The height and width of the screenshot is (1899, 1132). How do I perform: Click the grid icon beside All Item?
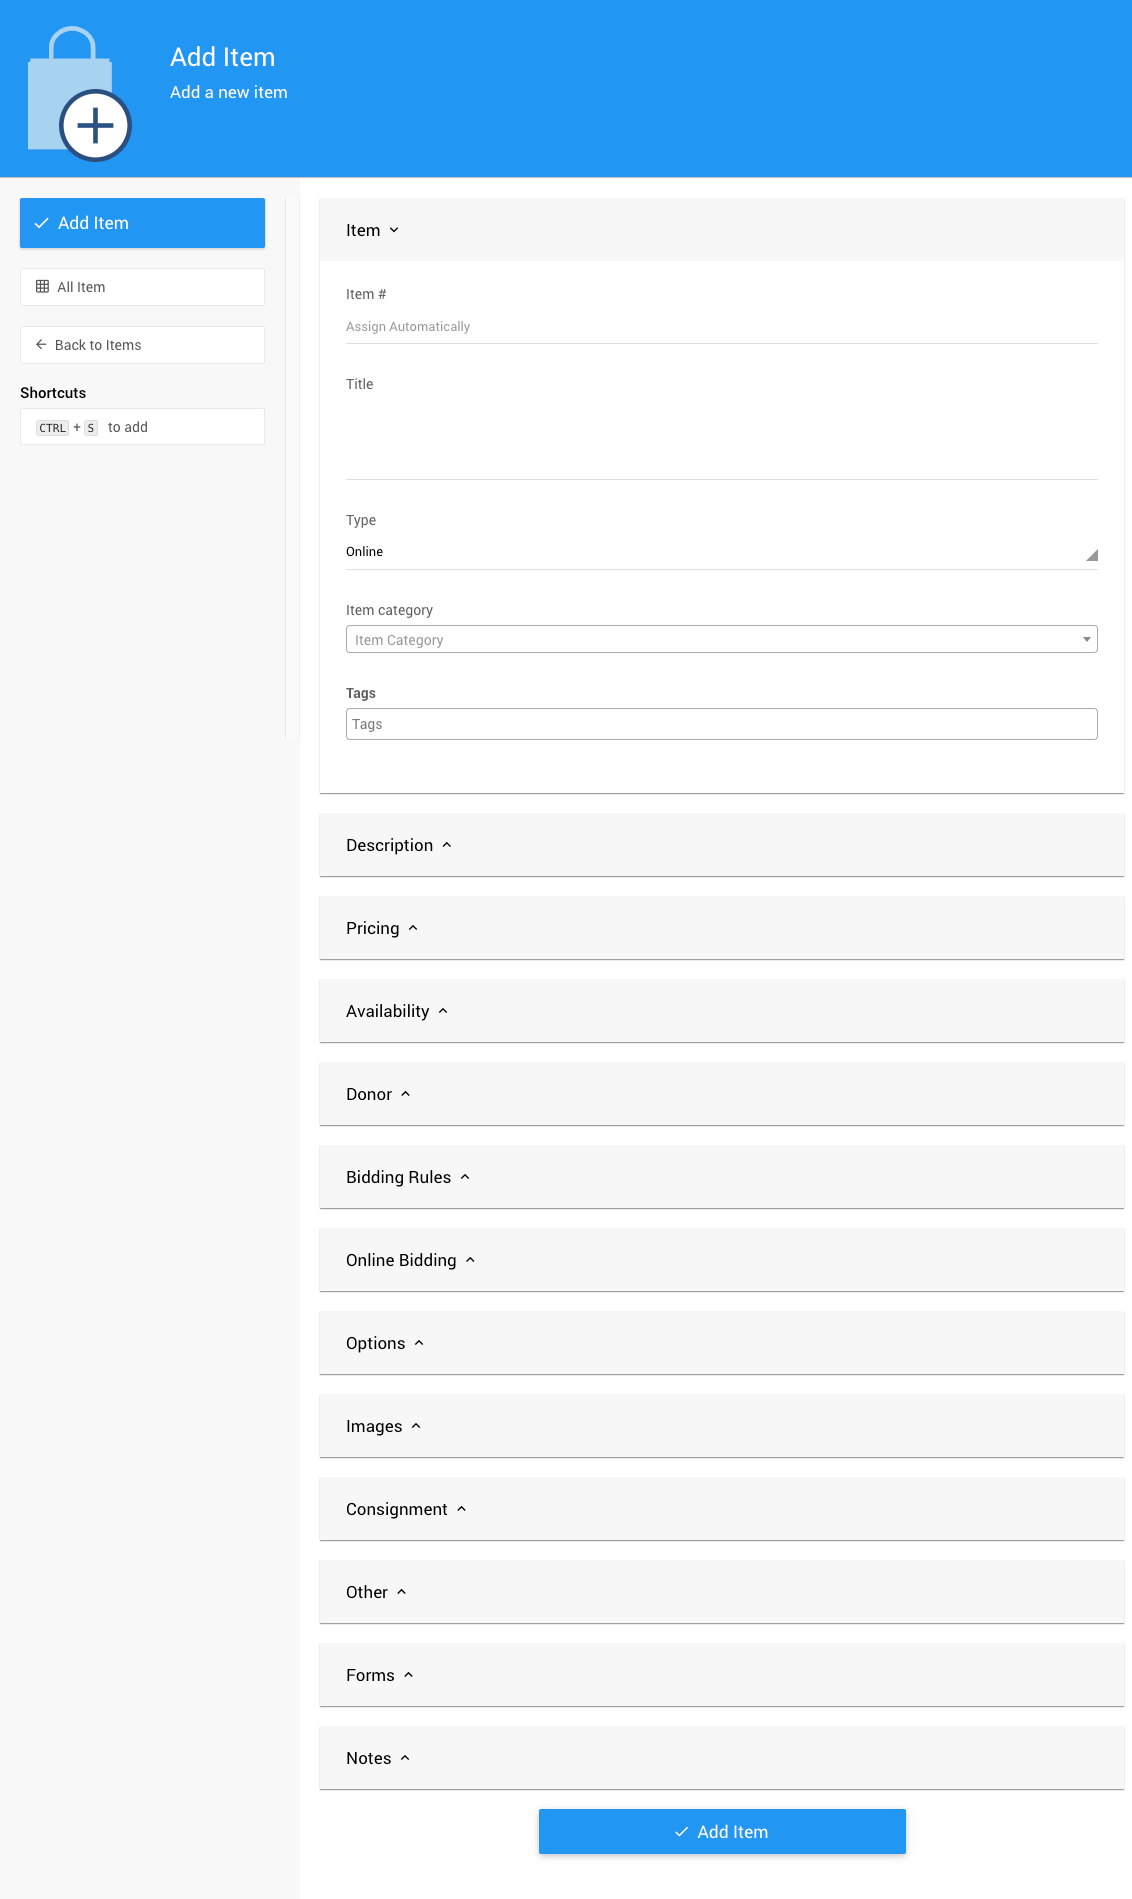click(42, 287)
